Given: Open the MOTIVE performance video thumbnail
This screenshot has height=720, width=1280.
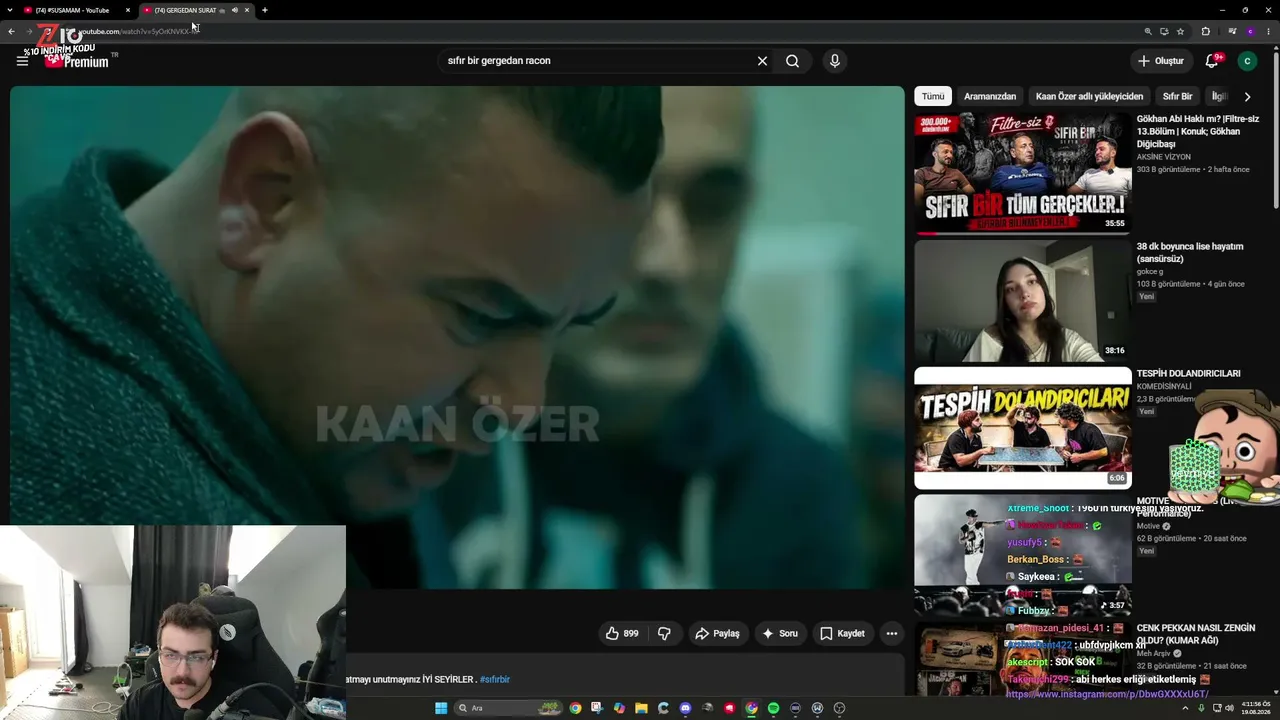Looking at the screenshot, I should click(1023, 555).
